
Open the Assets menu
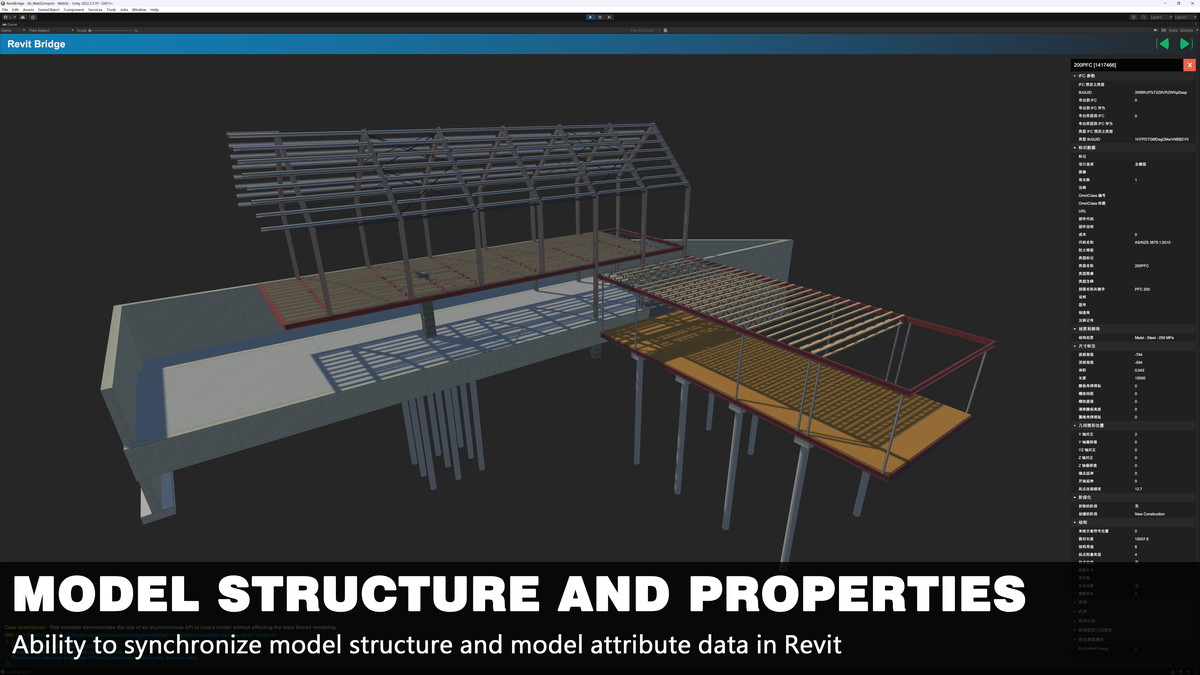[28, 9]
